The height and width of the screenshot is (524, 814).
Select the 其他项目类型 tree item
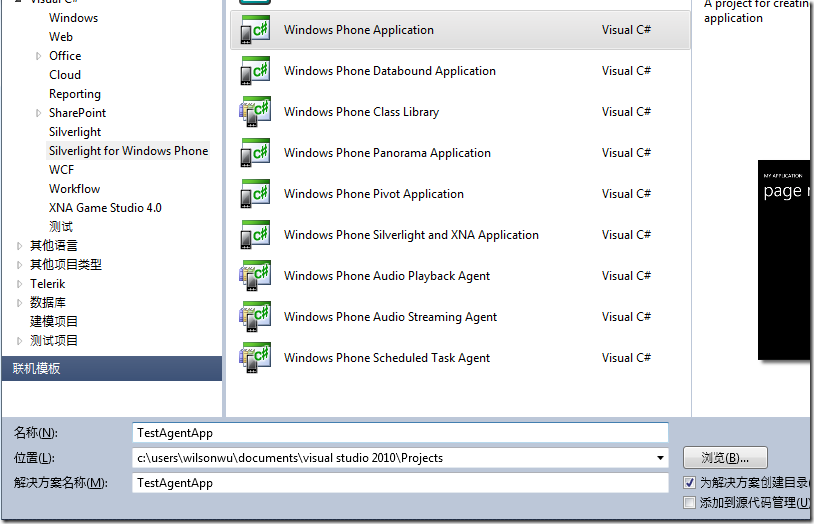click(65, 265)
